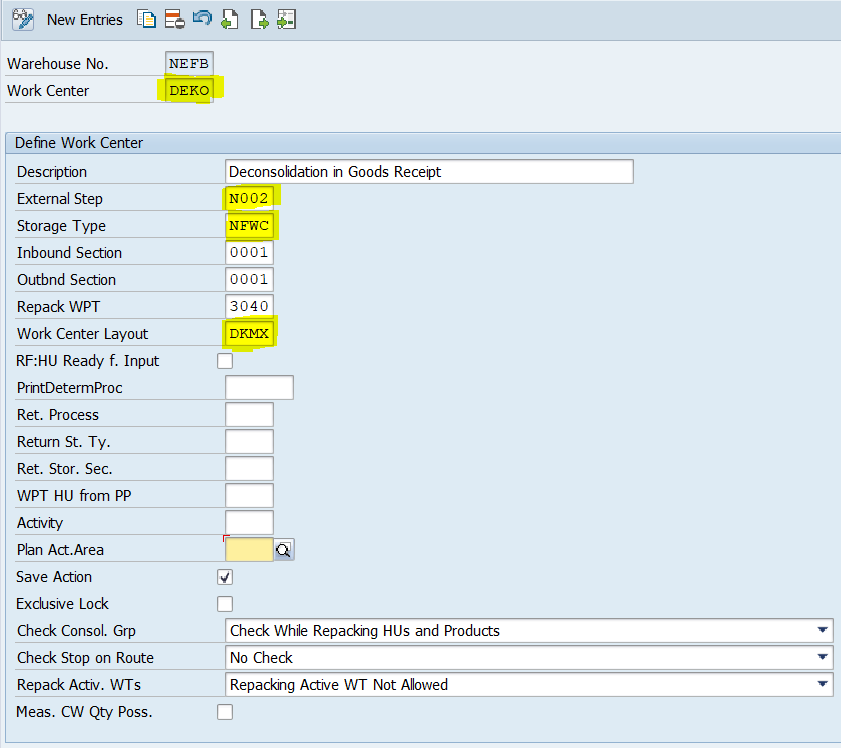Screen dimensions: 841x748
Task: Click the Delete entry icon
Action: pos(175,19)
